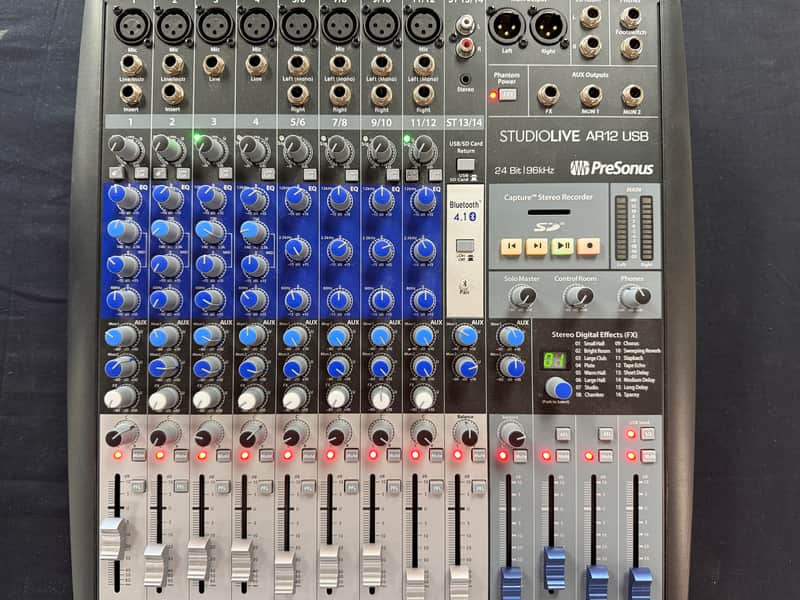Tap the PreSonus logo
This screenshot has width=800, height=600.
pos(611,168)
